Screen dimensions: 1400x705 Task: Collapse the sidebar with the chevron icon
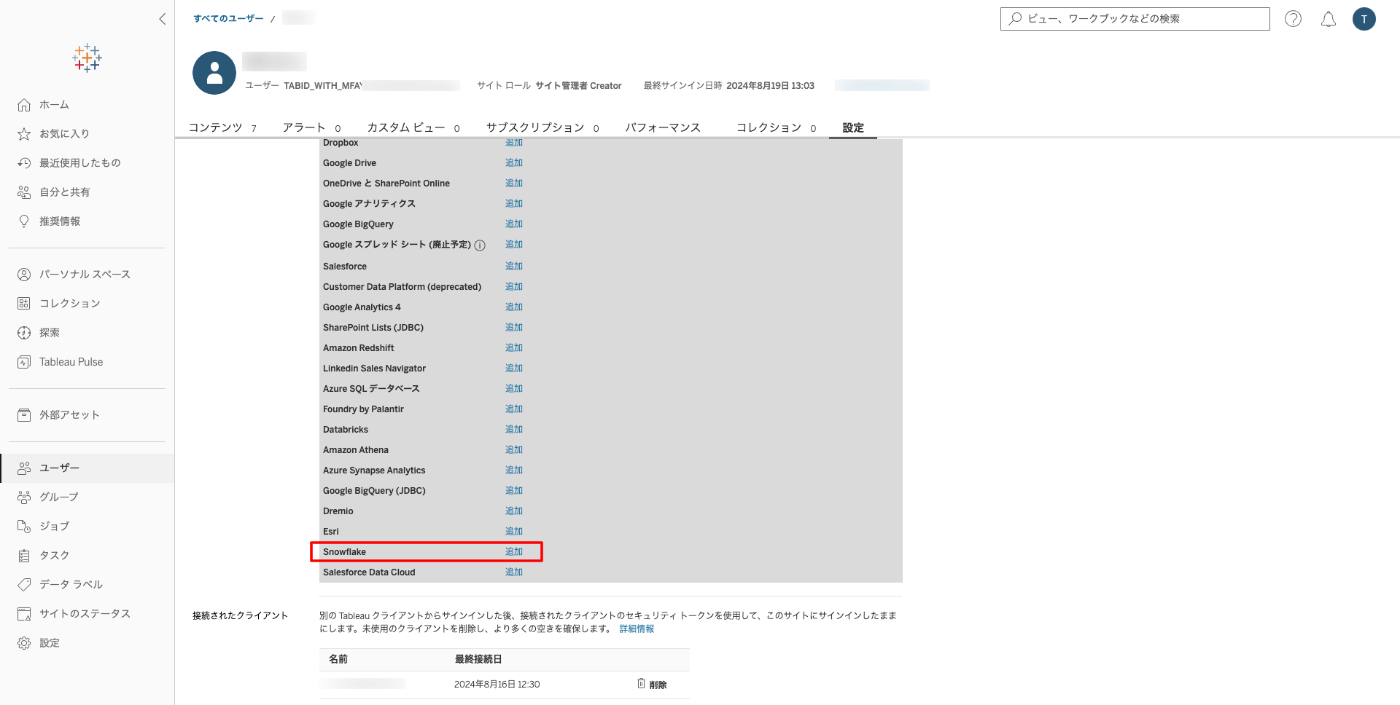tap(162, 19)
